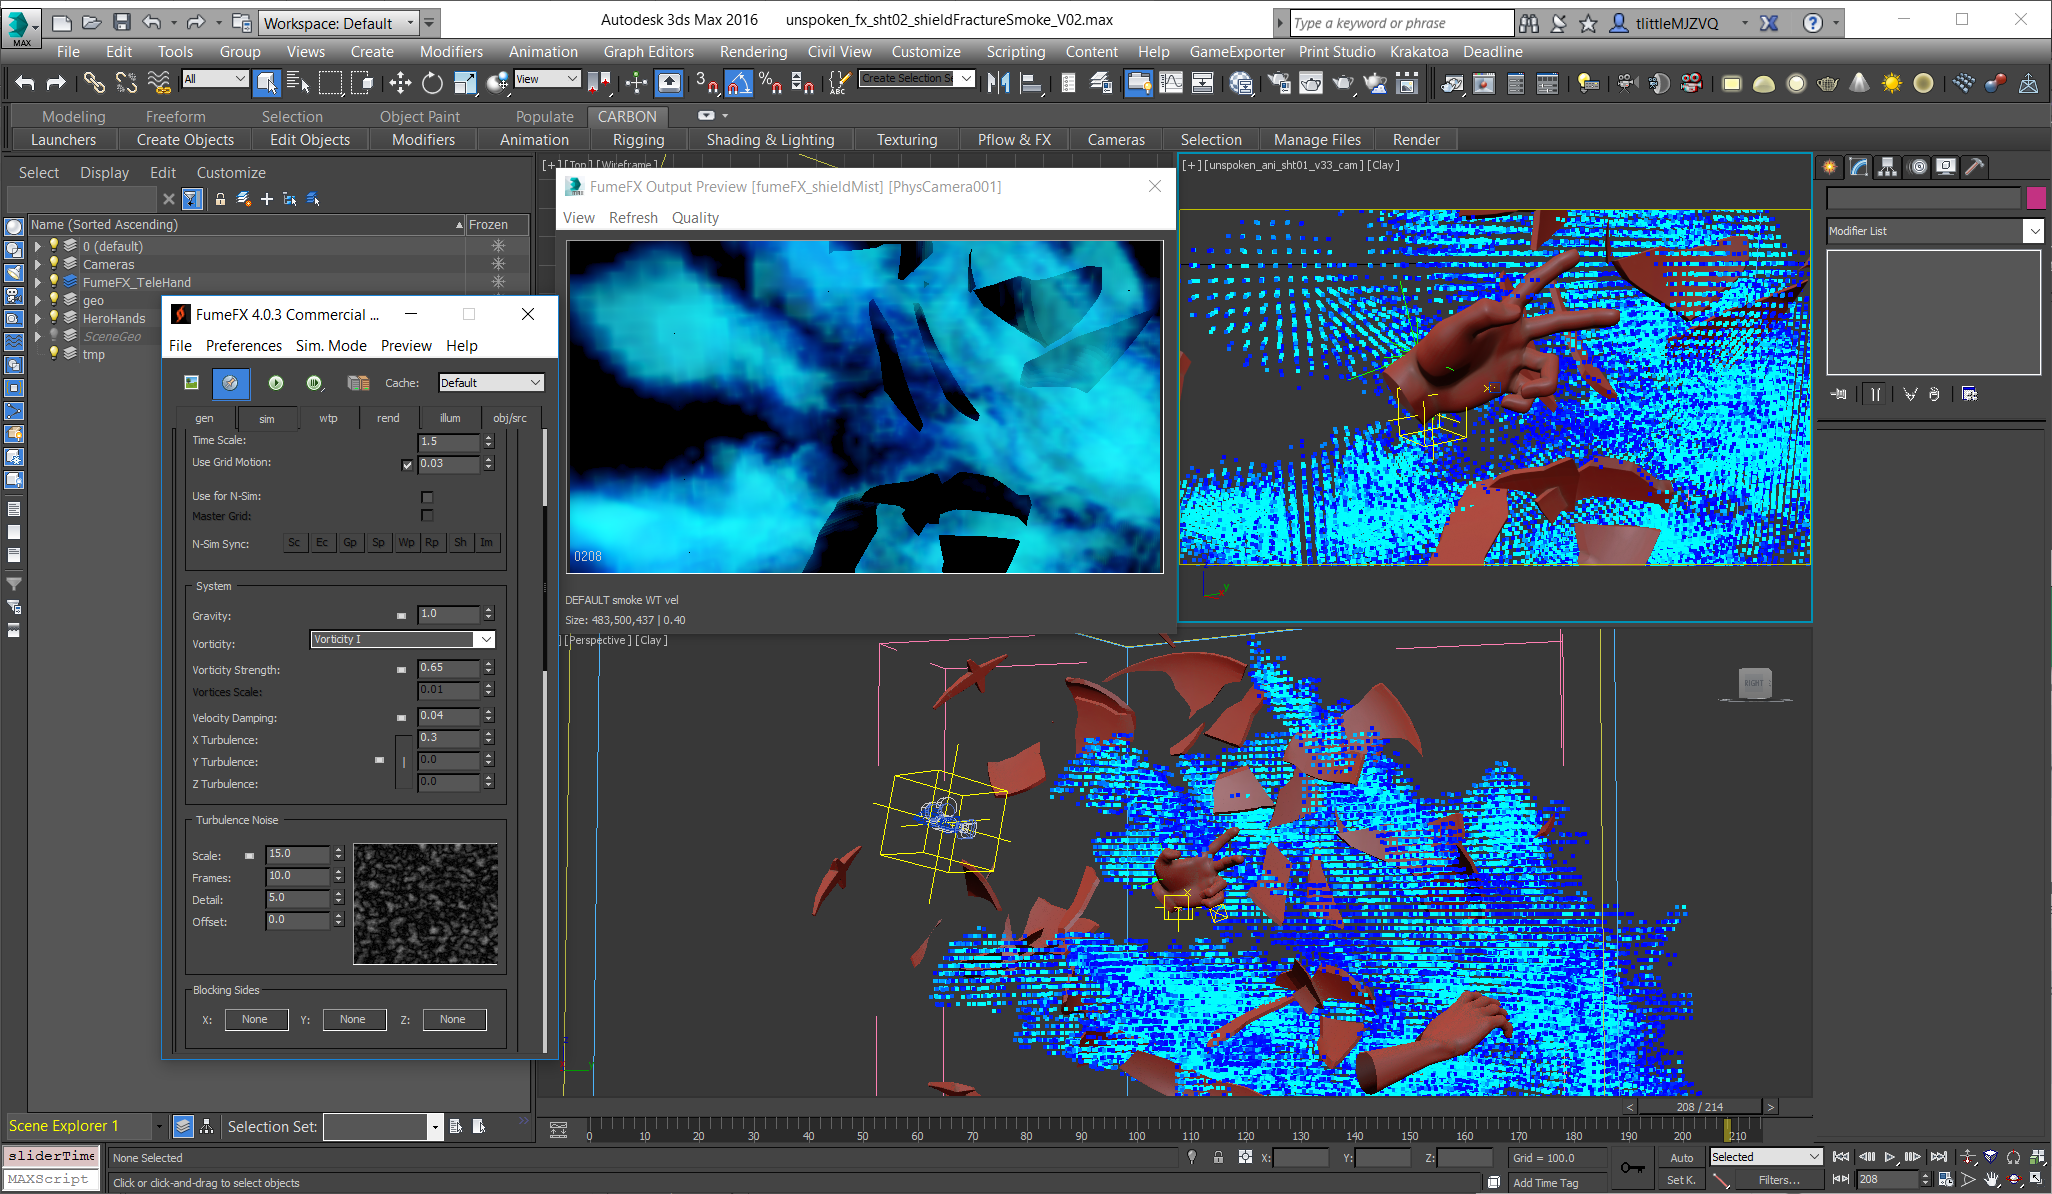Click the Sc N-Sim Sync button
This screenshot has height=1194, width=2052.
294,543
